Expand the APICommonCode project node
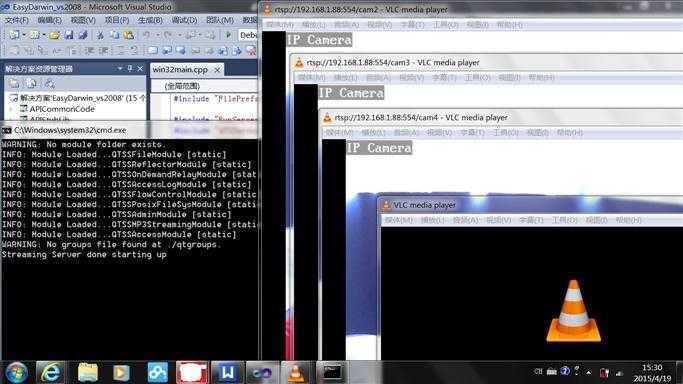The width and height of the screenshot is (683, 384). pyautogui.click(x=12, y=109)
